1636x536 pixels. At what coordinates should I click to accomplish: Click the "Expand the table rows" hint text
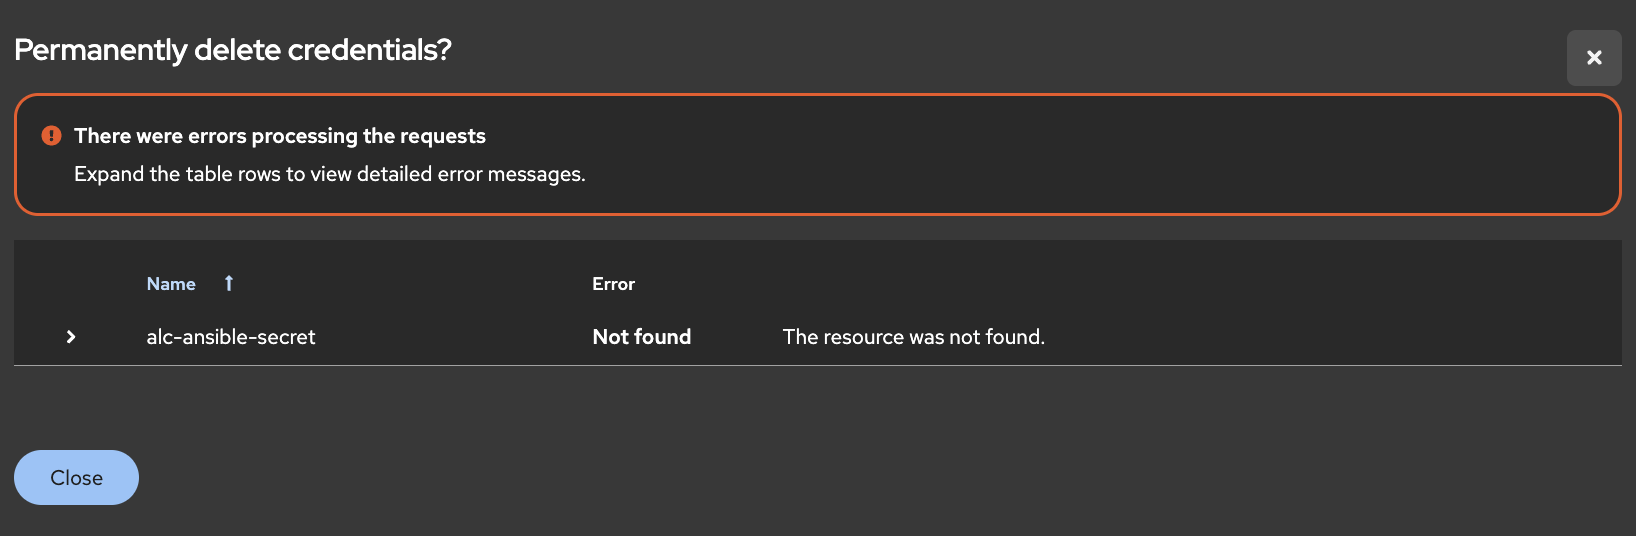(x=329, y=174)
